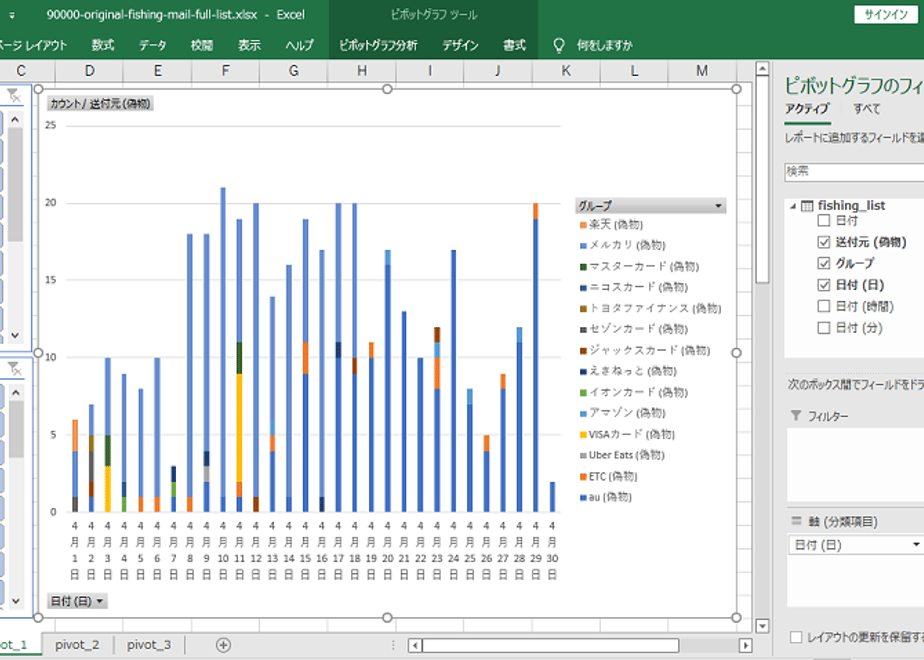Click the 検索 field search box
The height and width of the screenshot is (660, 924).
pos(854,171)
